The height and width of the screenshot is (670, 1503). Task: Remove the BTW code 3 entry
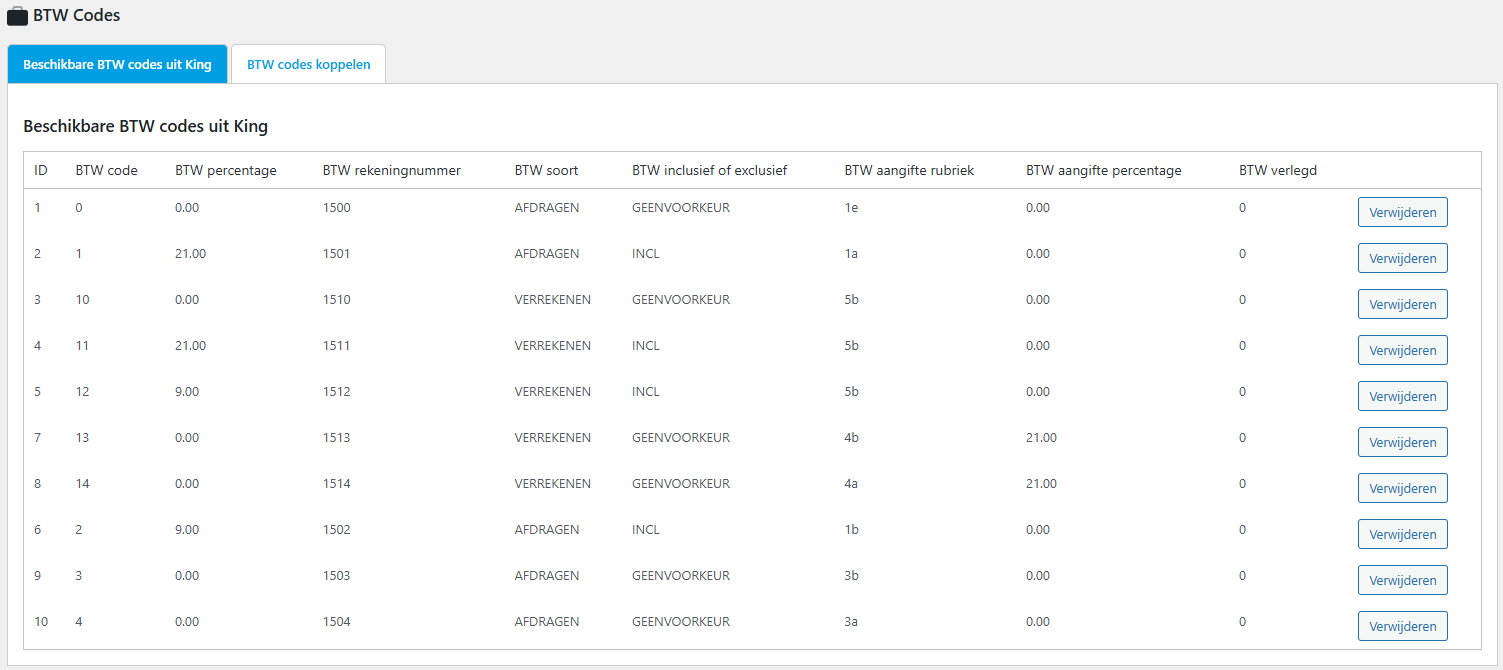[x=1402, y=580]
